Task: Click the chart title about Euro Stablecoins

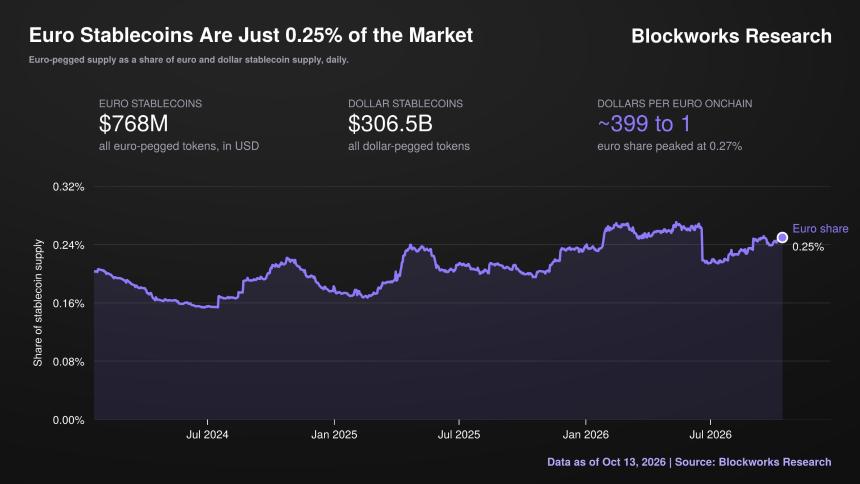Action: pos(251,36)
